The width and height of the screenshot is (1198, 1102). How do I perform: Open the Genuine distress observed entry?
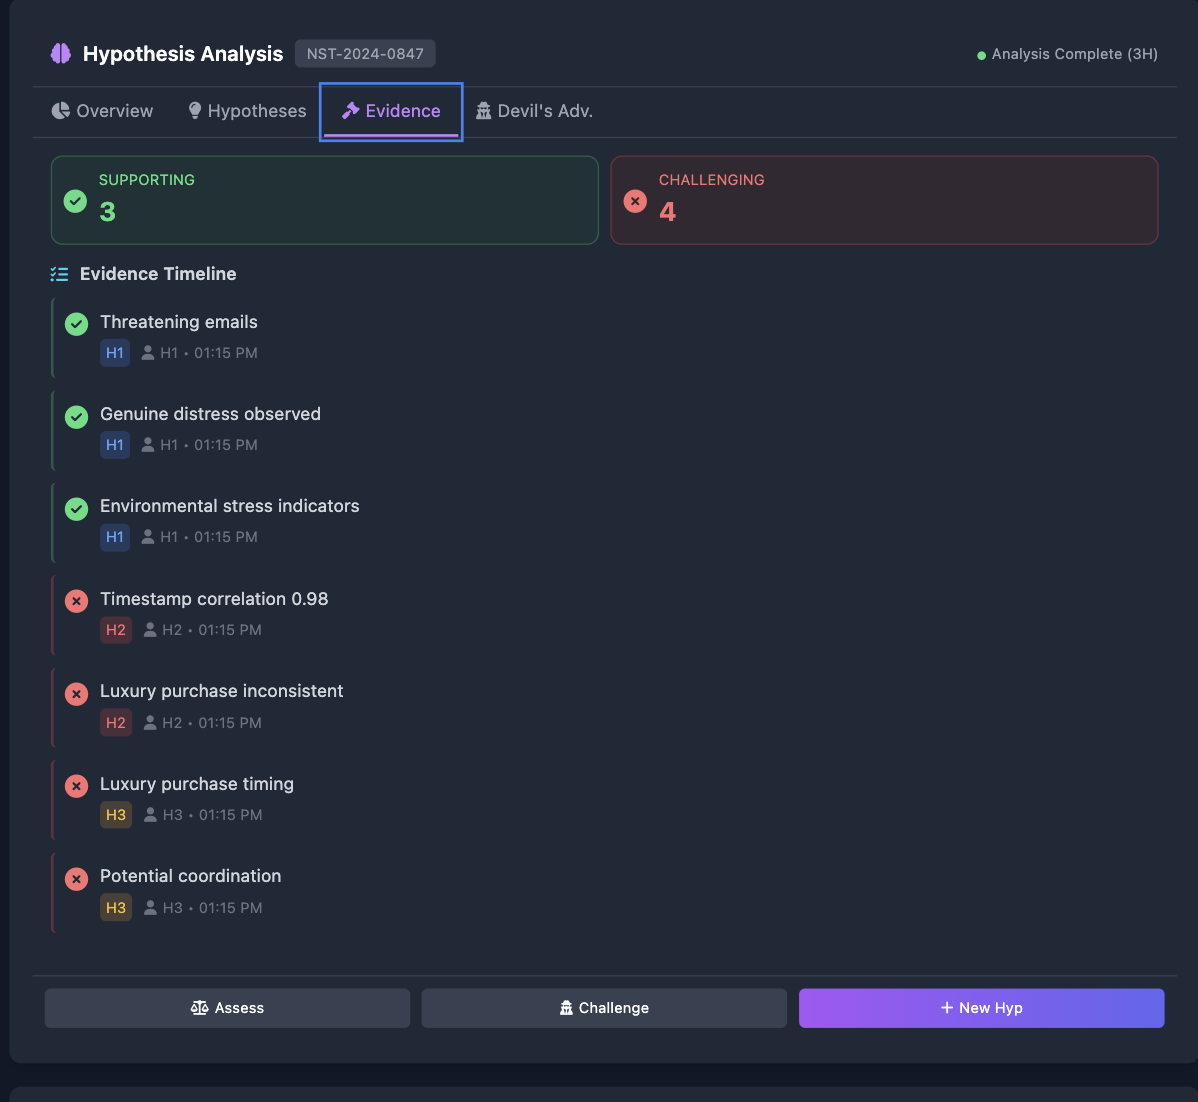click(x=604, y=430)
